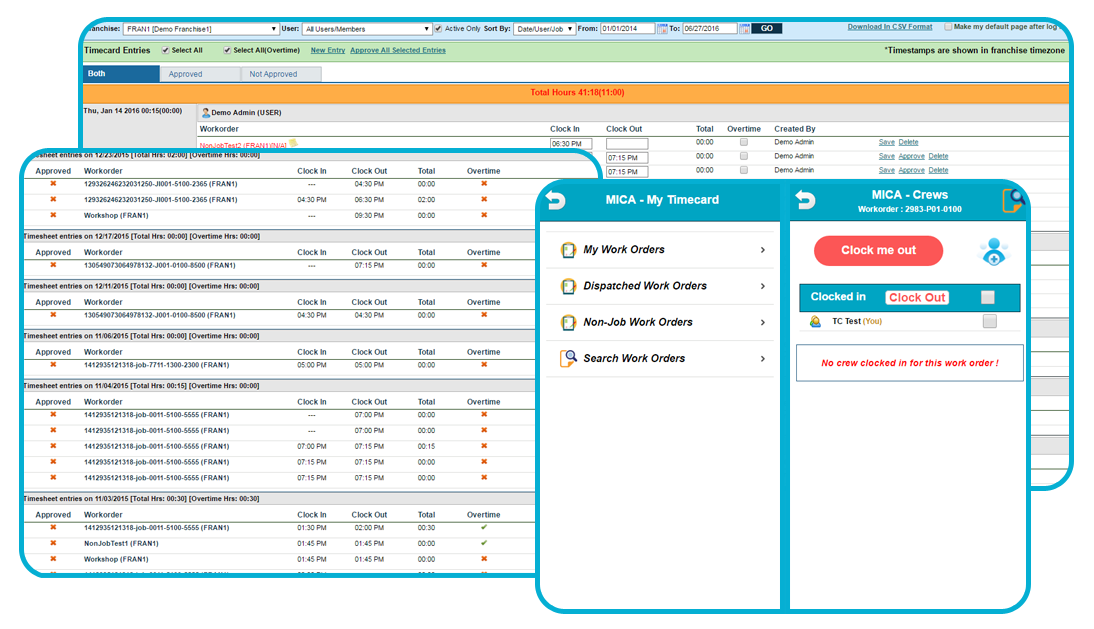
Task: Click the Total Hours 41:18(11:00) banner
Action: (x=576, y=93)
